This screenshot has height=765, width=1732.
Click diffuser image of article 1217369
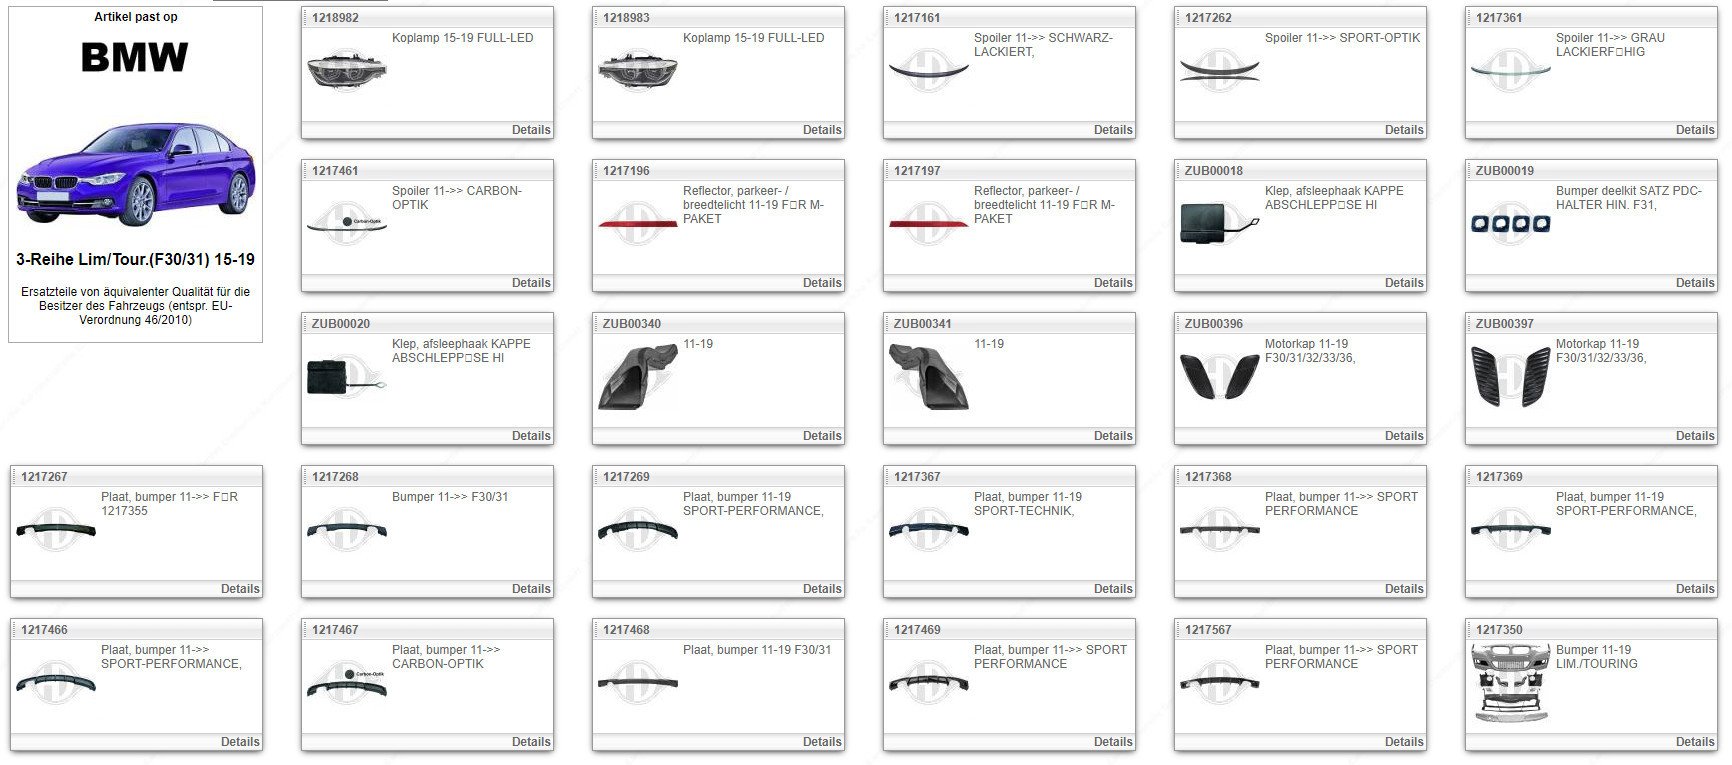tap(1510, 529)
